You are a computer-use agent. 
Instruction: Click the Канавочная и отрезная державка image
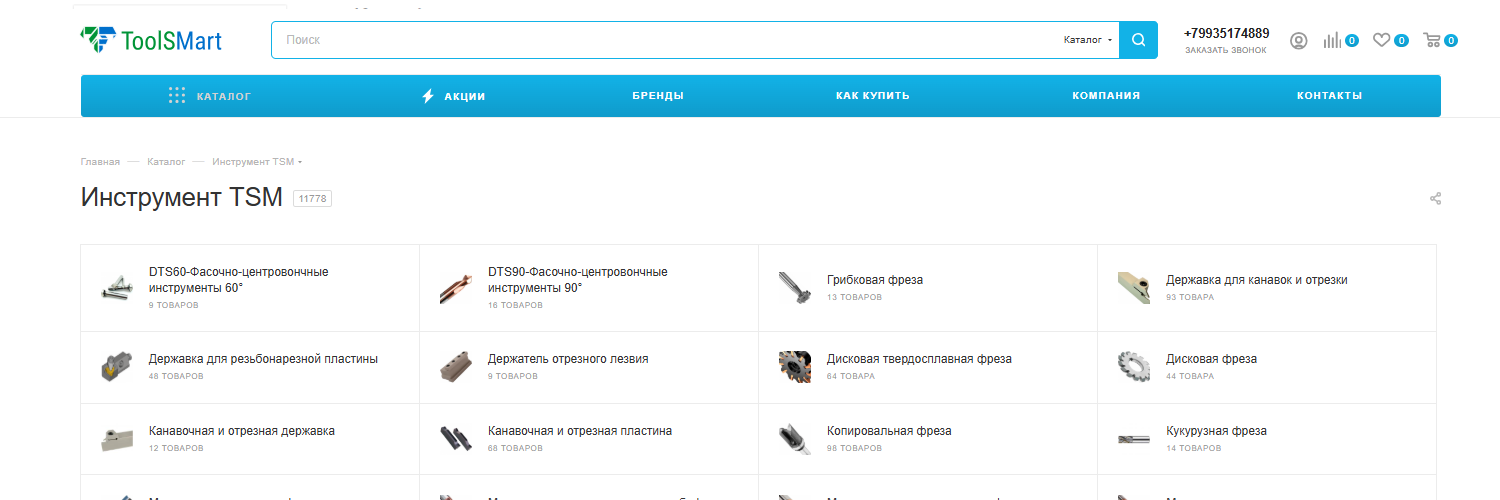117,438
